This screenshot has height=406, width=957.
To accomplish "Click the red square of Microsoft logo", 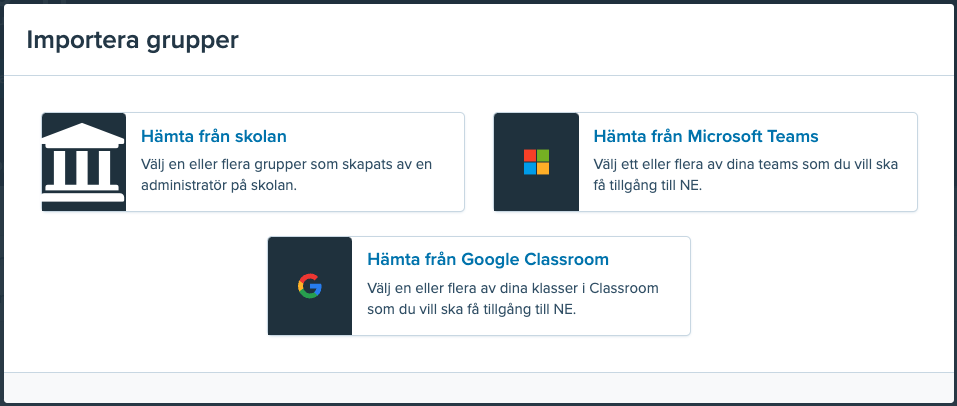I will [530, 156].
